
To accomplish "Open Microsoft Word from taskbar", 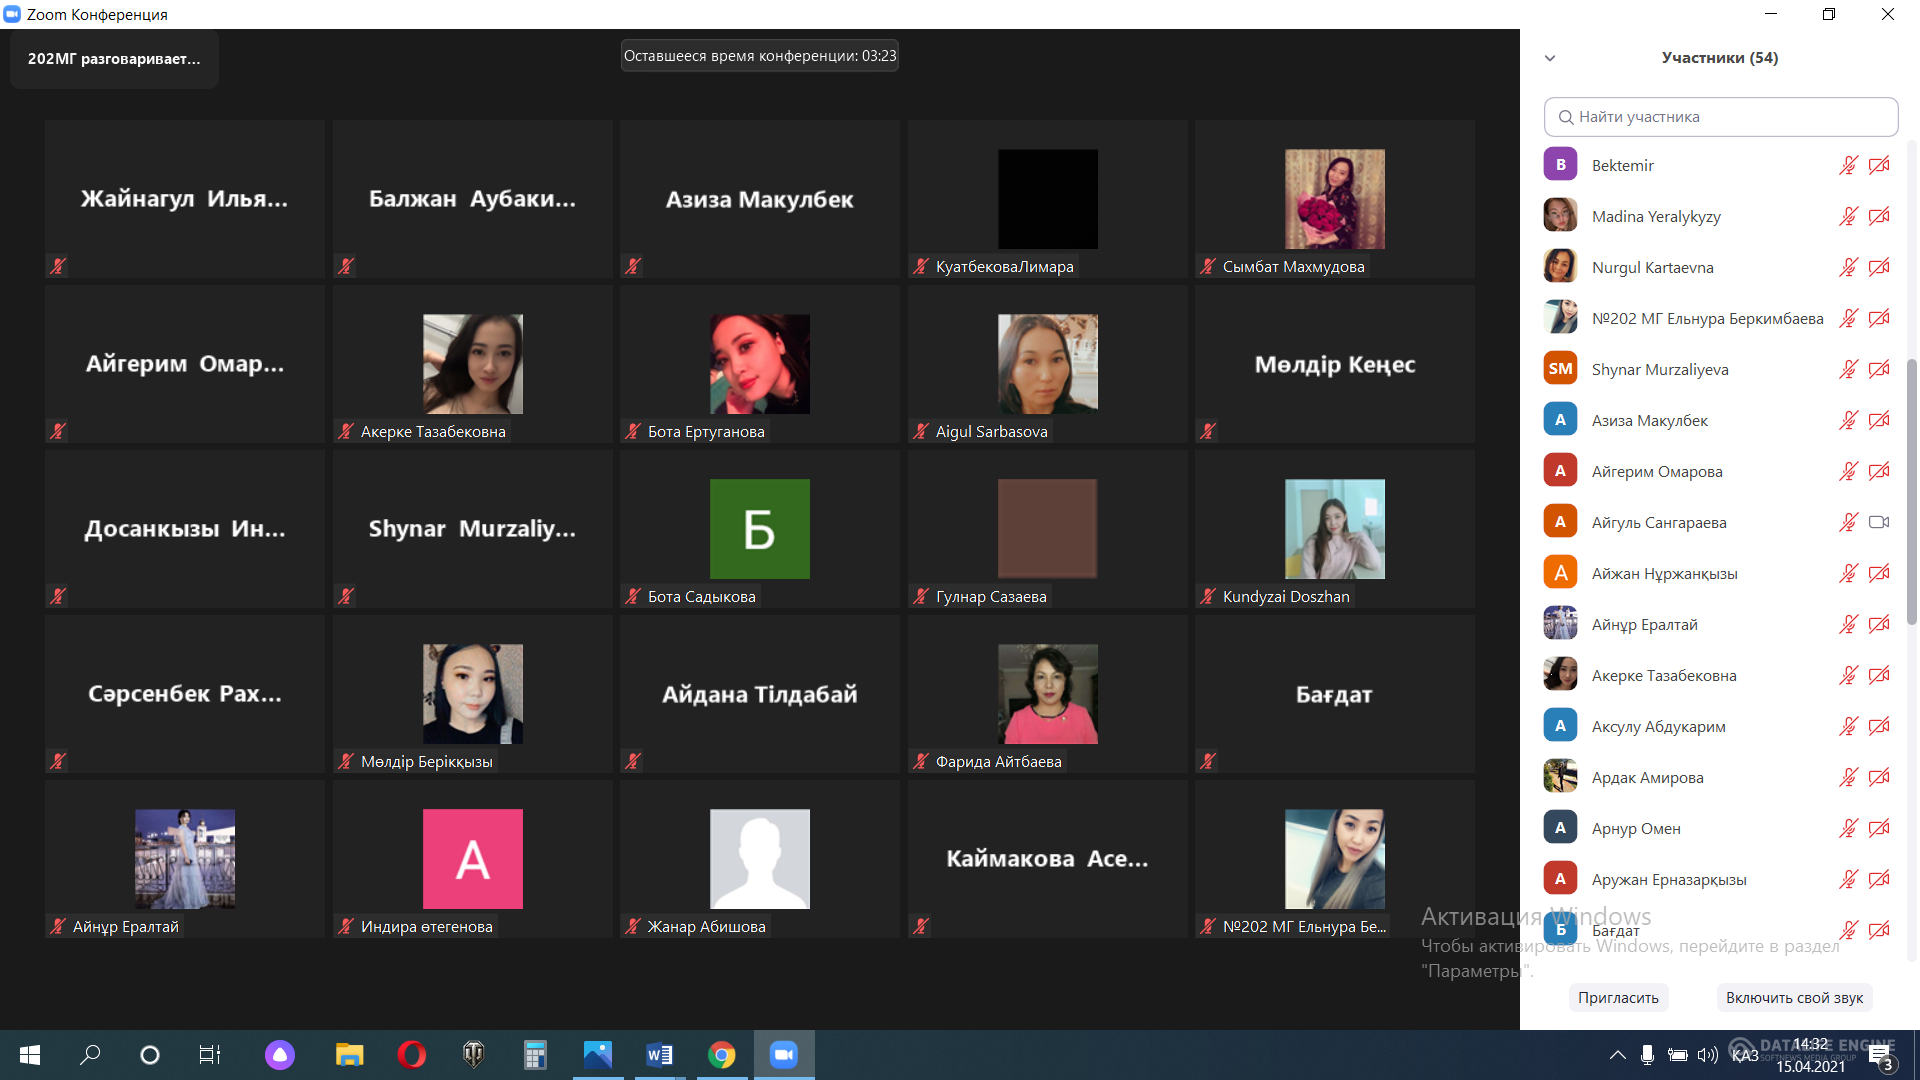I will point(659,1054).
